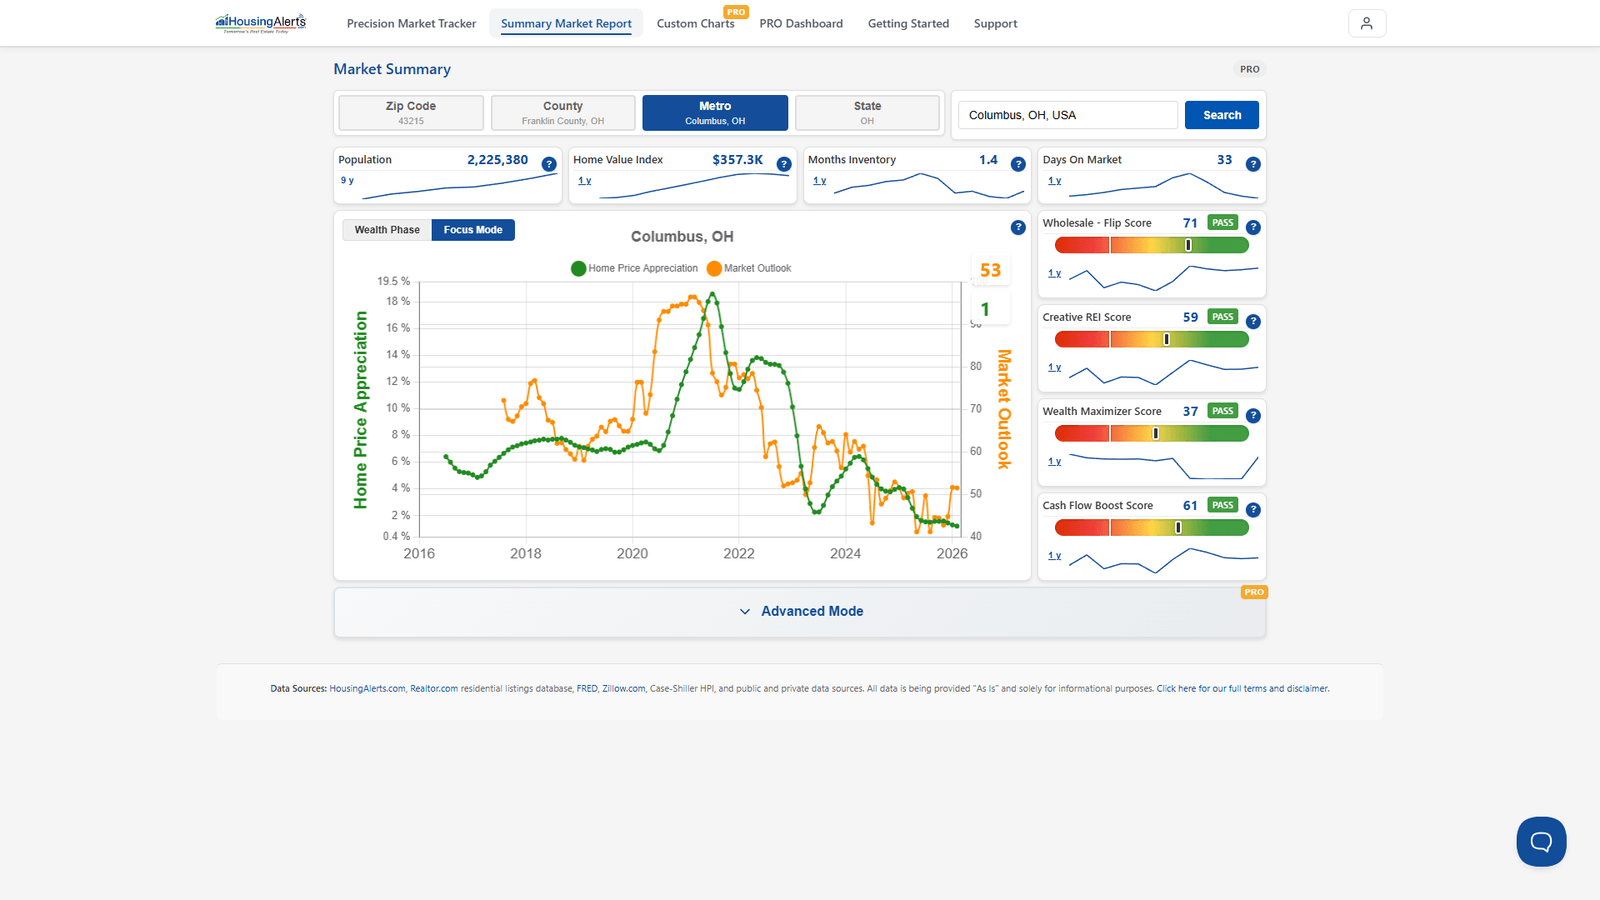Image resolution: width=1600 pixels, height=900 pixels.
Task: Open the Precision Market Tracker tab
Action: pyautogui.click(x=411, y=24)
